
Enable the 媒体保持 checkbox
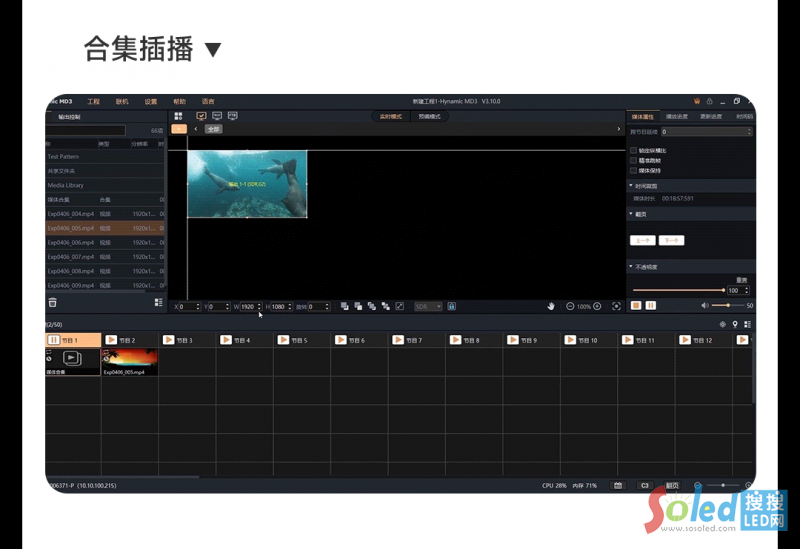click(633, 171)
